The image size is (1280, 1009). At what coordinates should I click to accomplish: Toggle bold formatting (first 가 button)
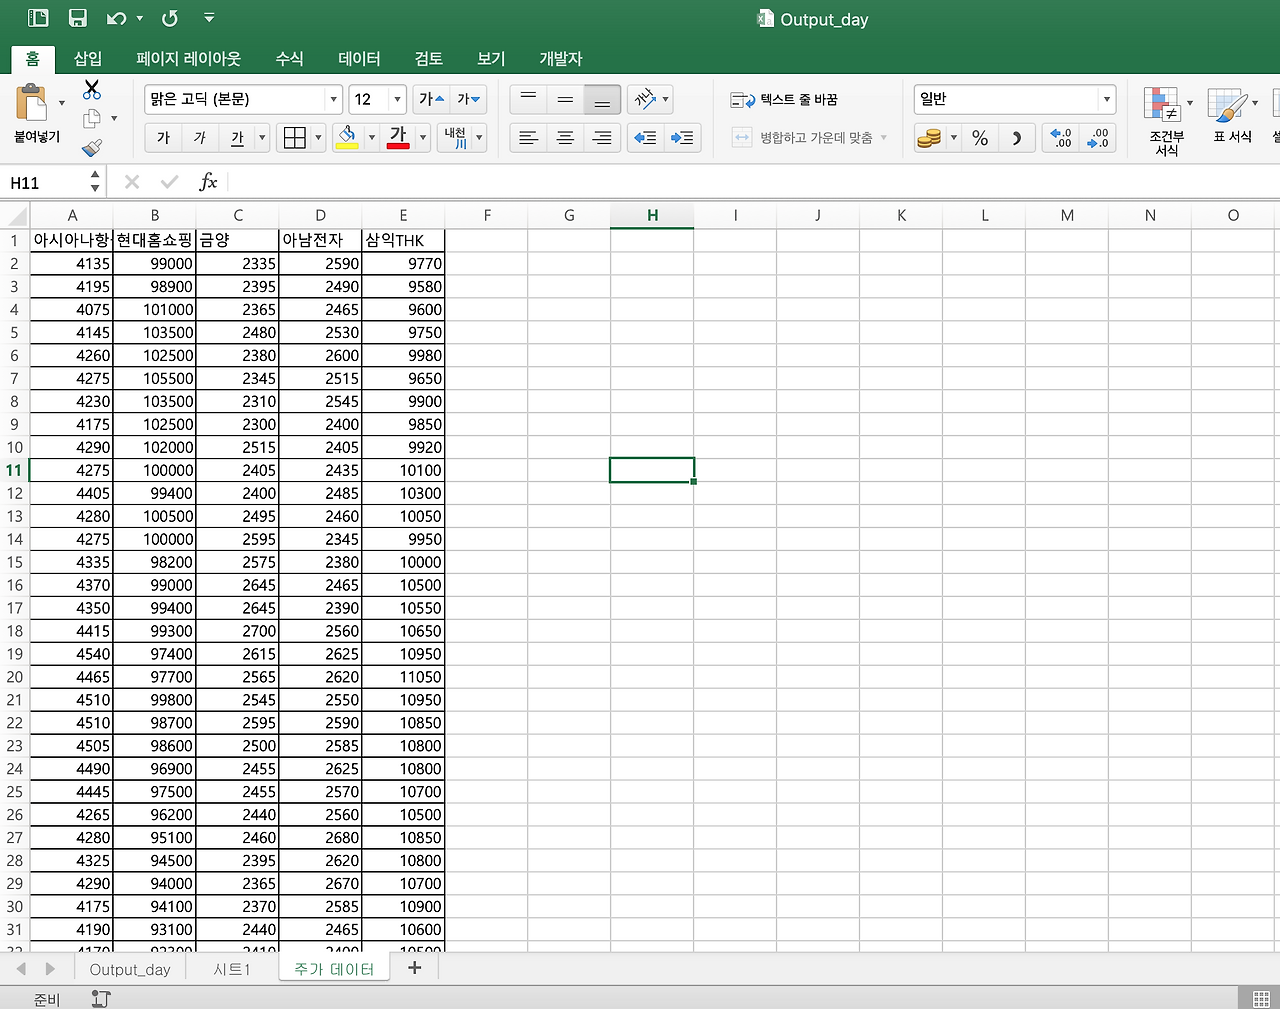click(163, 138)
